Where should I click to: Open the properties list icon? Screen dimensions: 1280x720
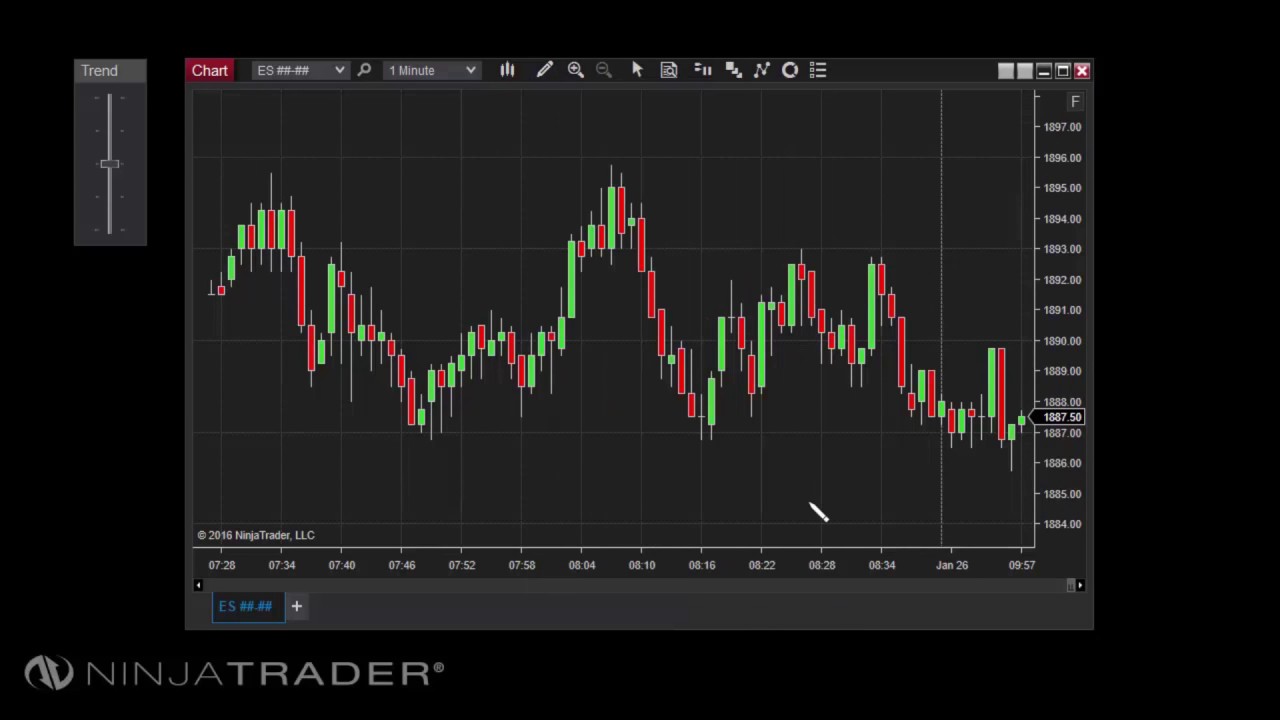click(x=818, y=70)
